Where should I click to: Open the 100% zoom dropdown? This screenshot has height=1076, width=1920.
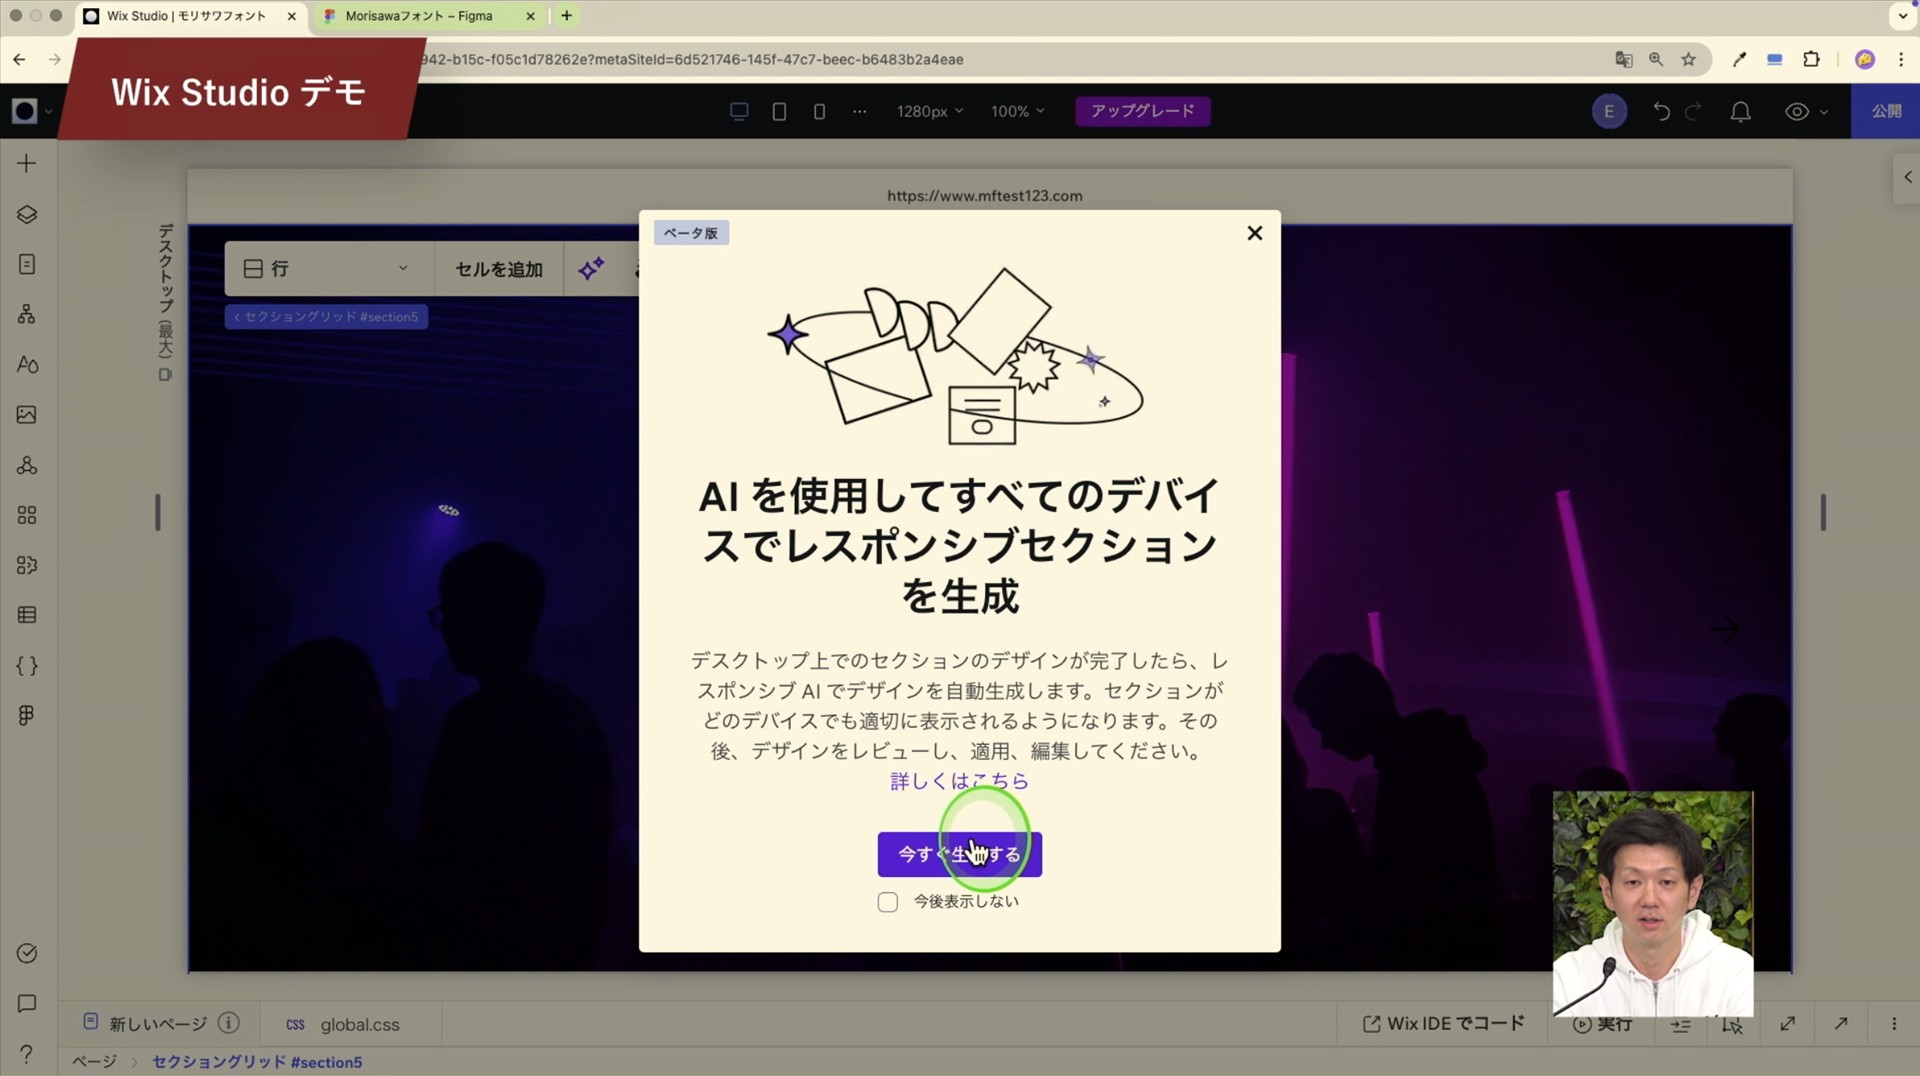click(1017, 111)
